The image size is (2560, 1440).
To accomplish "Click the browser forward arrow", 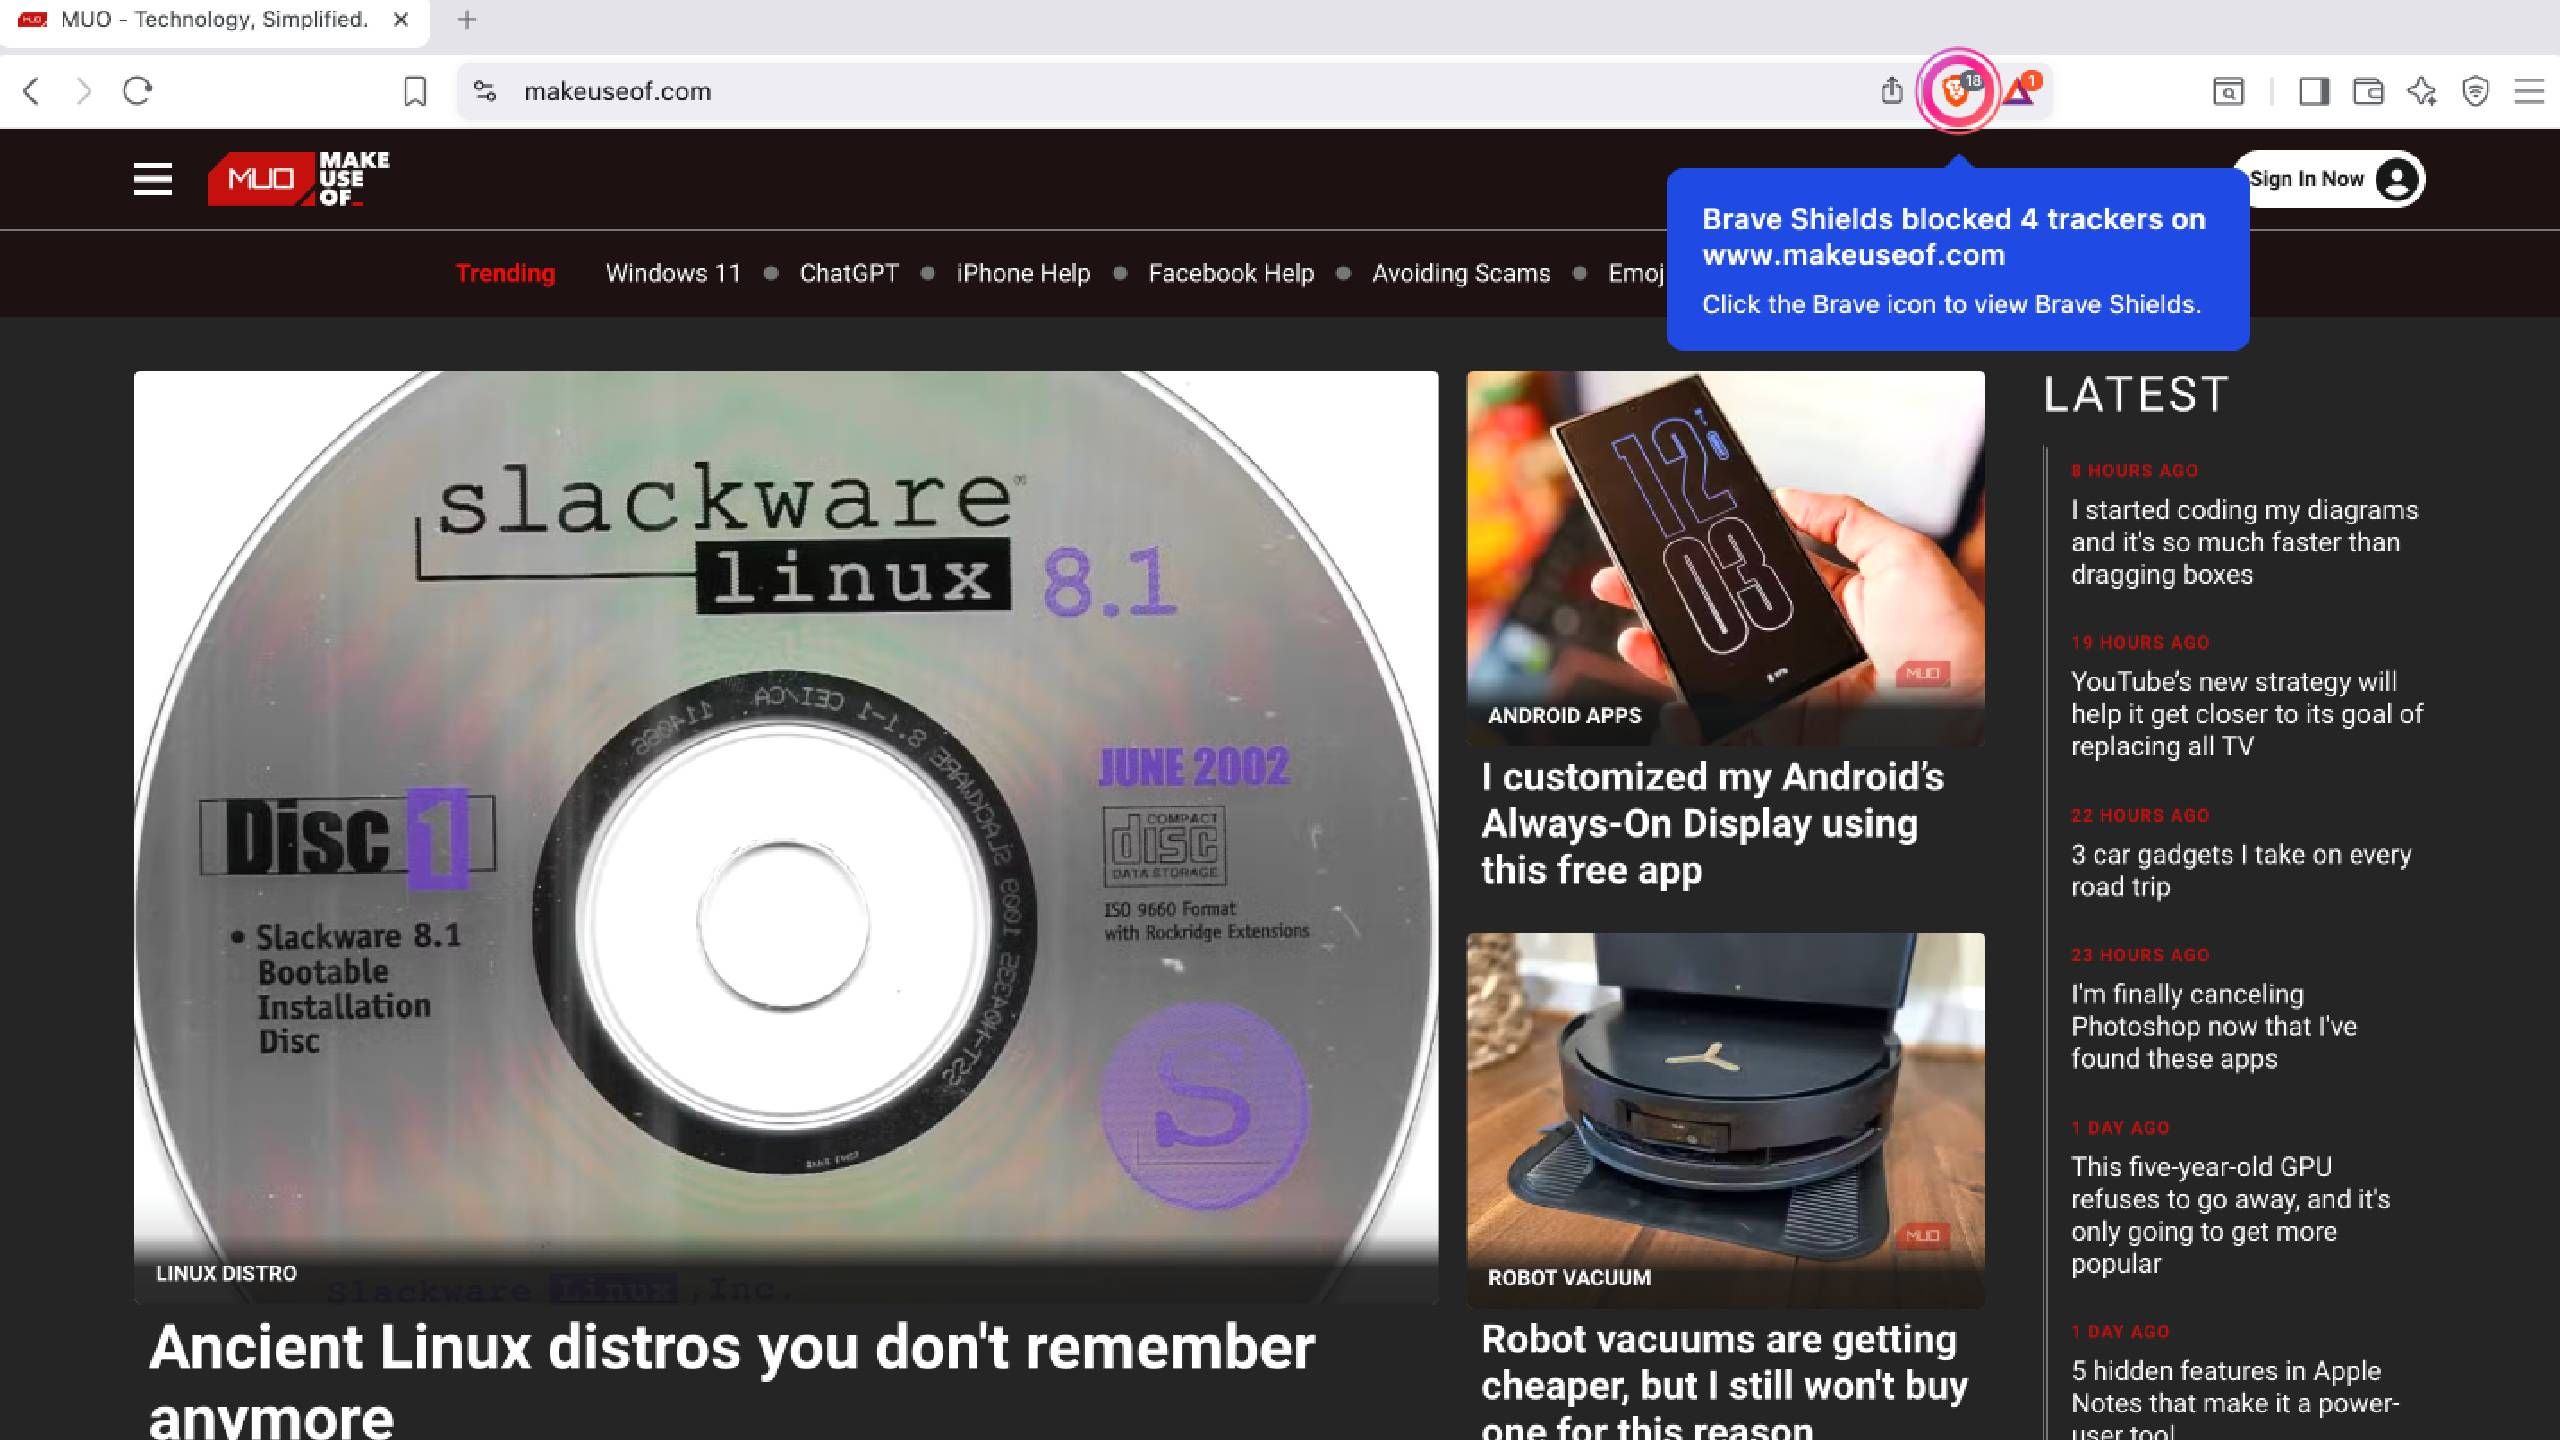I will [x=84, y=91].
